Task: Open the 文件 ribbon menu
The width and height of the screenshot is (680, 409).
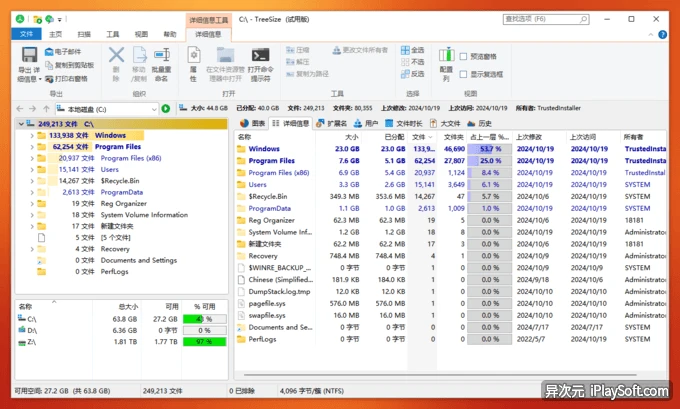Action: tap(26, 34)
